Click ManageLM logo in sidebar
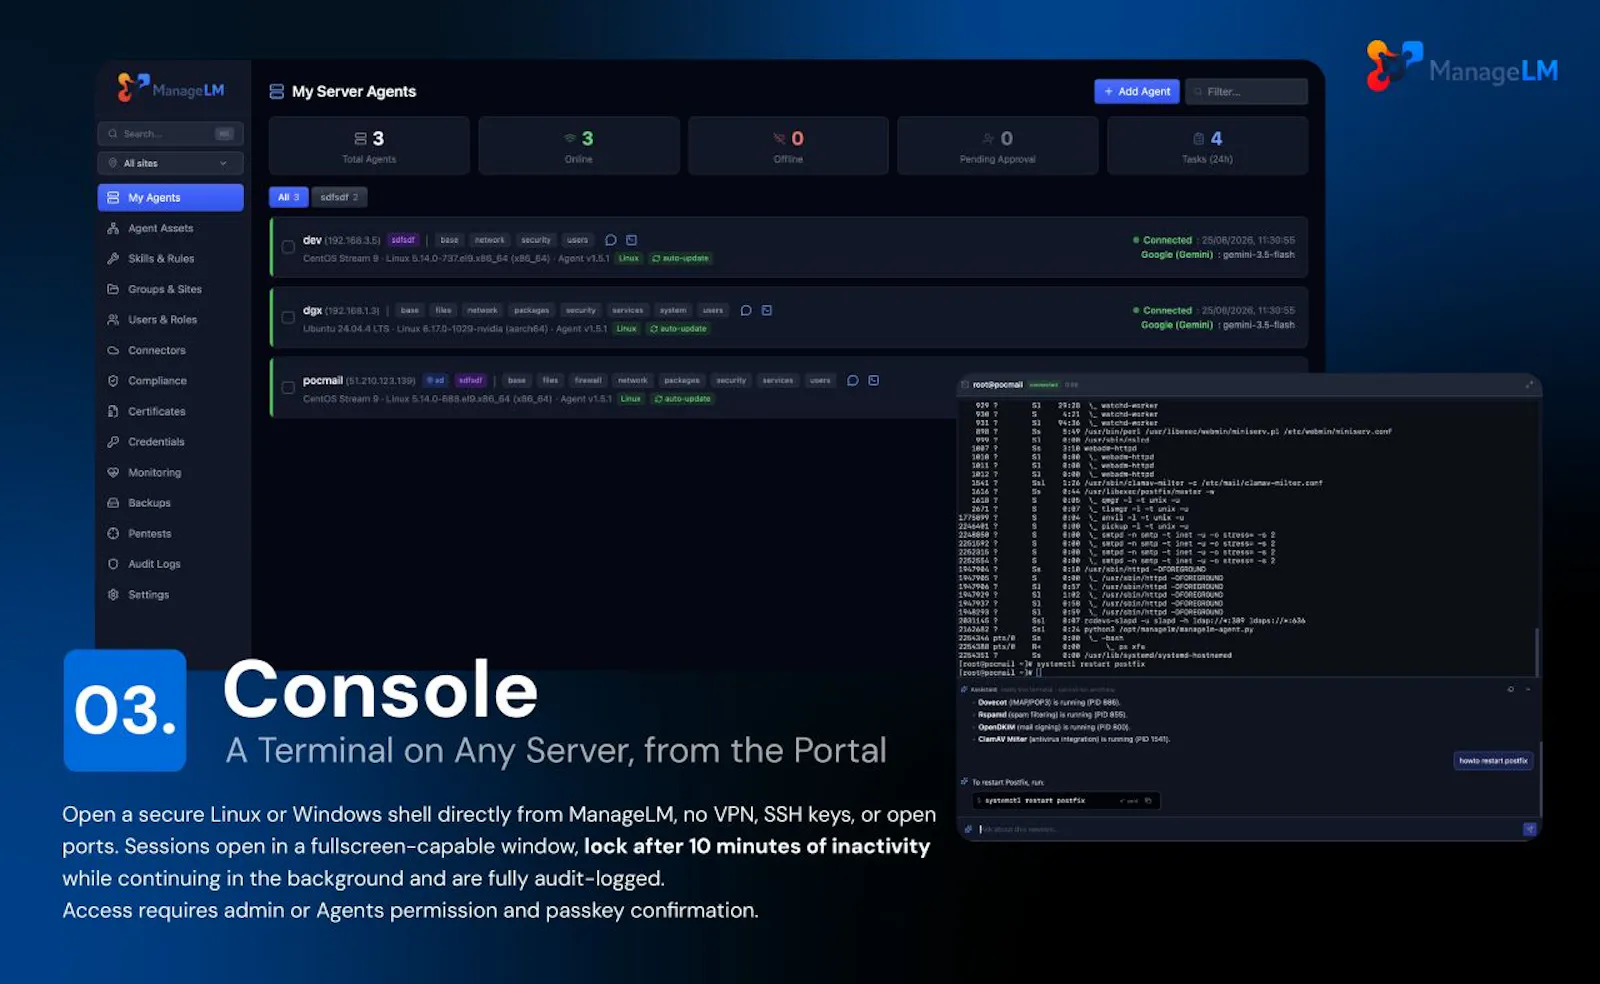 pyautogui.click(x=171, y=88)
